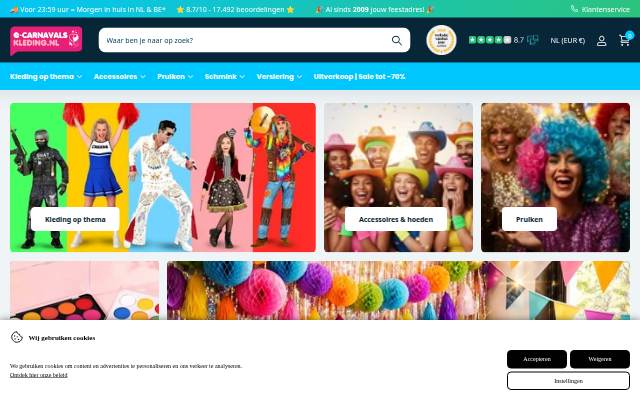Decline cookies with Weigeren
Screen dimensions: 640x400
(600, 359)
